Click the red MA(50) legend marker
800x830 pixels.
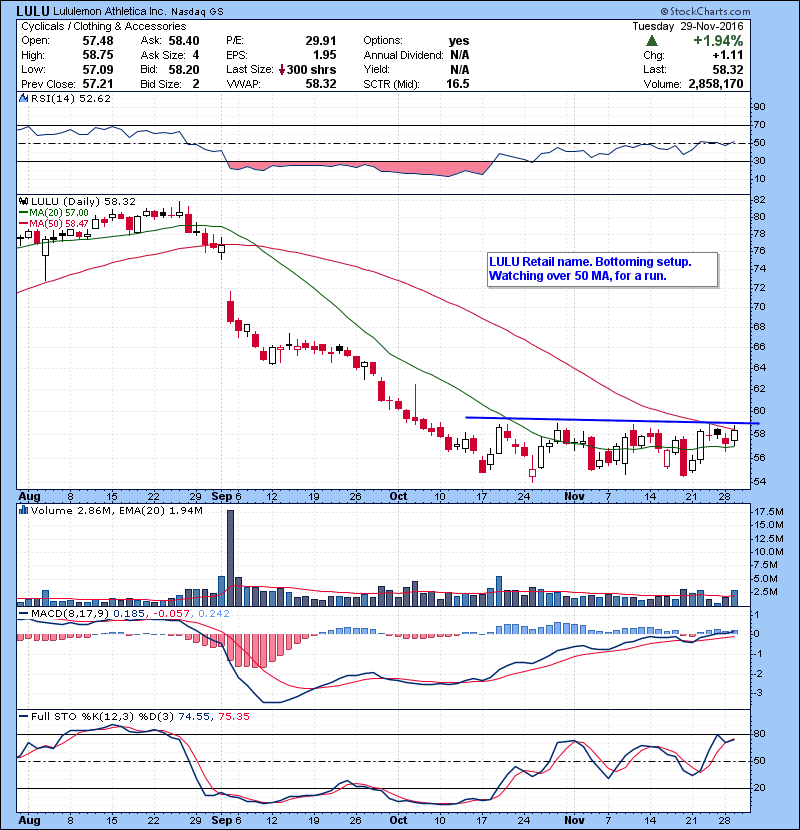[23, 223]
